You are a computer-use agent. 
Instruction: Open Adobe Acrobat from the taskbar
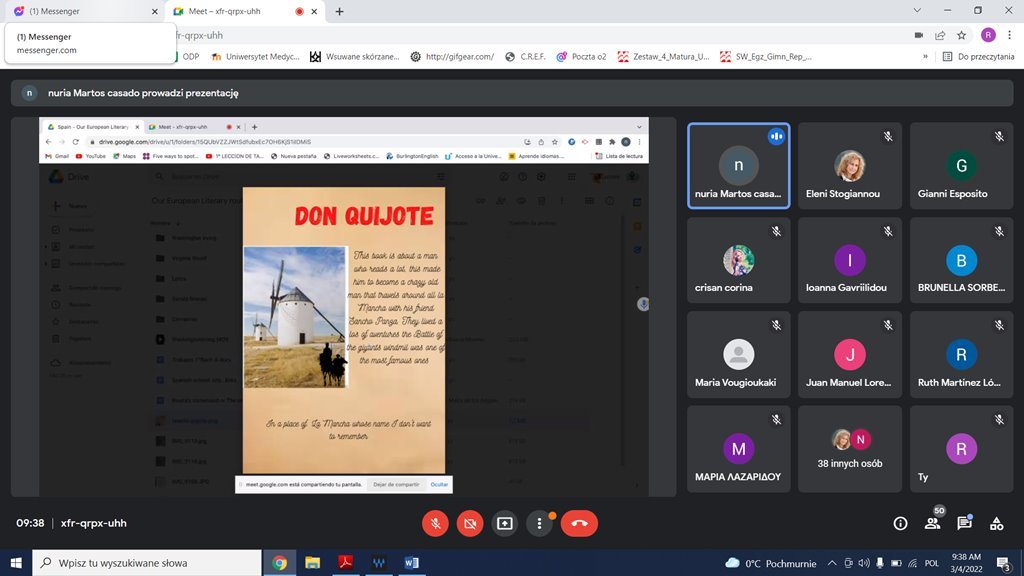(x=345, y=562)
